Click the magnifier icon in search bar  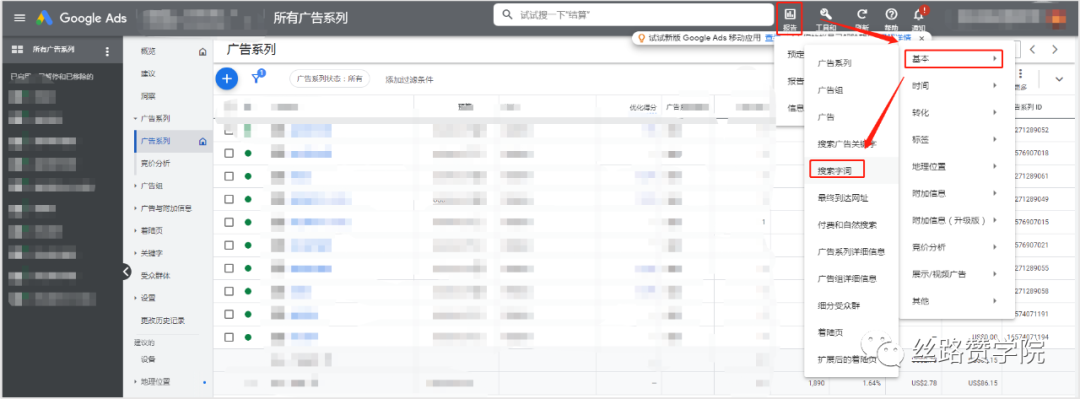[508, 14]
